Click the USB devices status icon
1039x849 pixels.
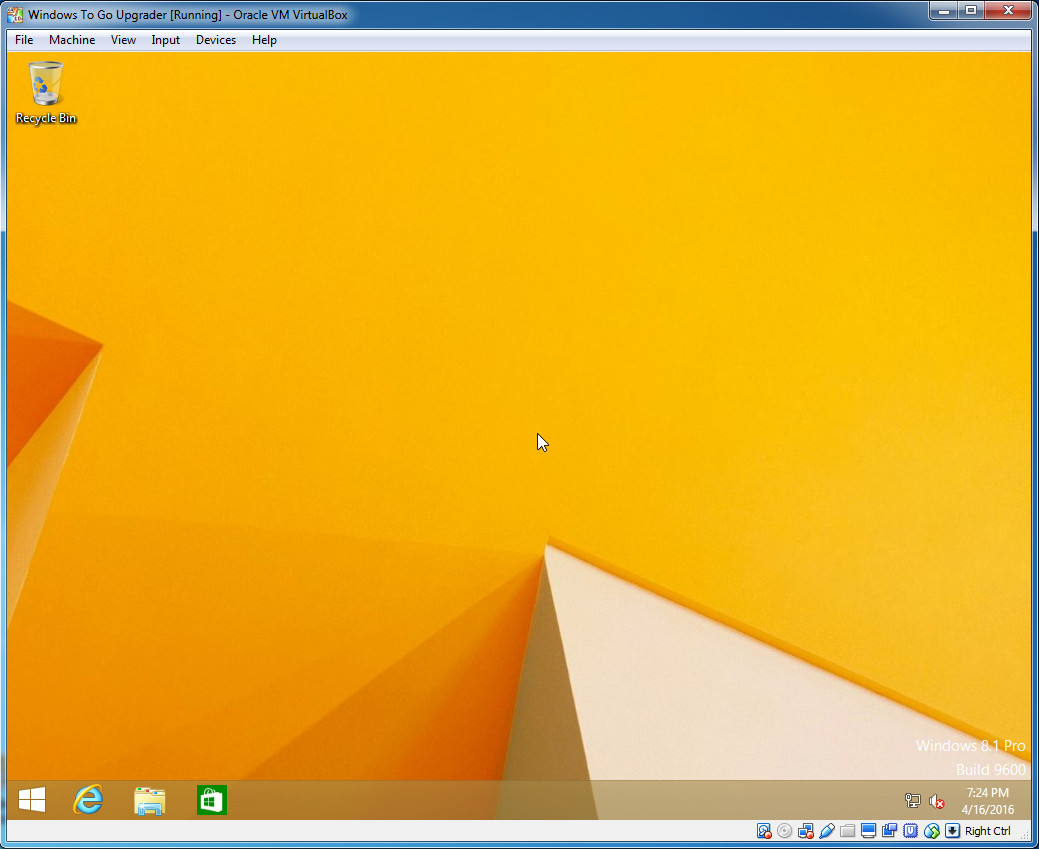(x=827, y=831)
